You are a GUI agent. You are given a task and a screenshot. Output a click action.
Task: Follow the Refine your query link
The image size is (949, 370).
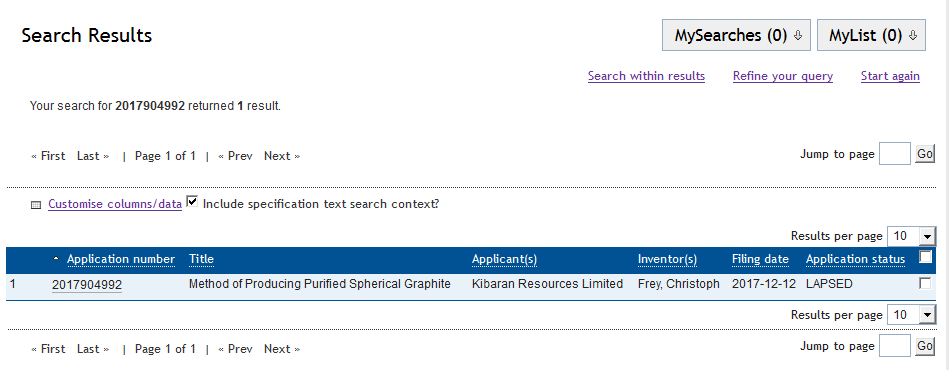click(783, 76)
